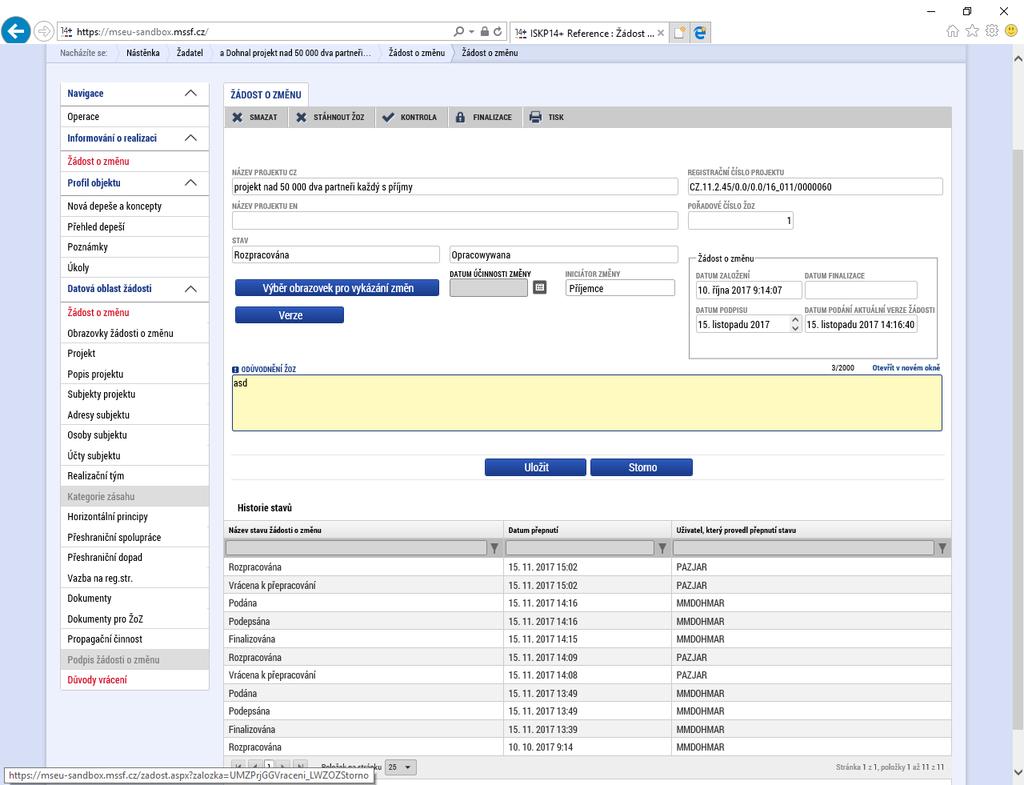Screen dimensions: 1024x785
Task: Select the Finalizována row dated 14:15
Action: click(587, 639)
